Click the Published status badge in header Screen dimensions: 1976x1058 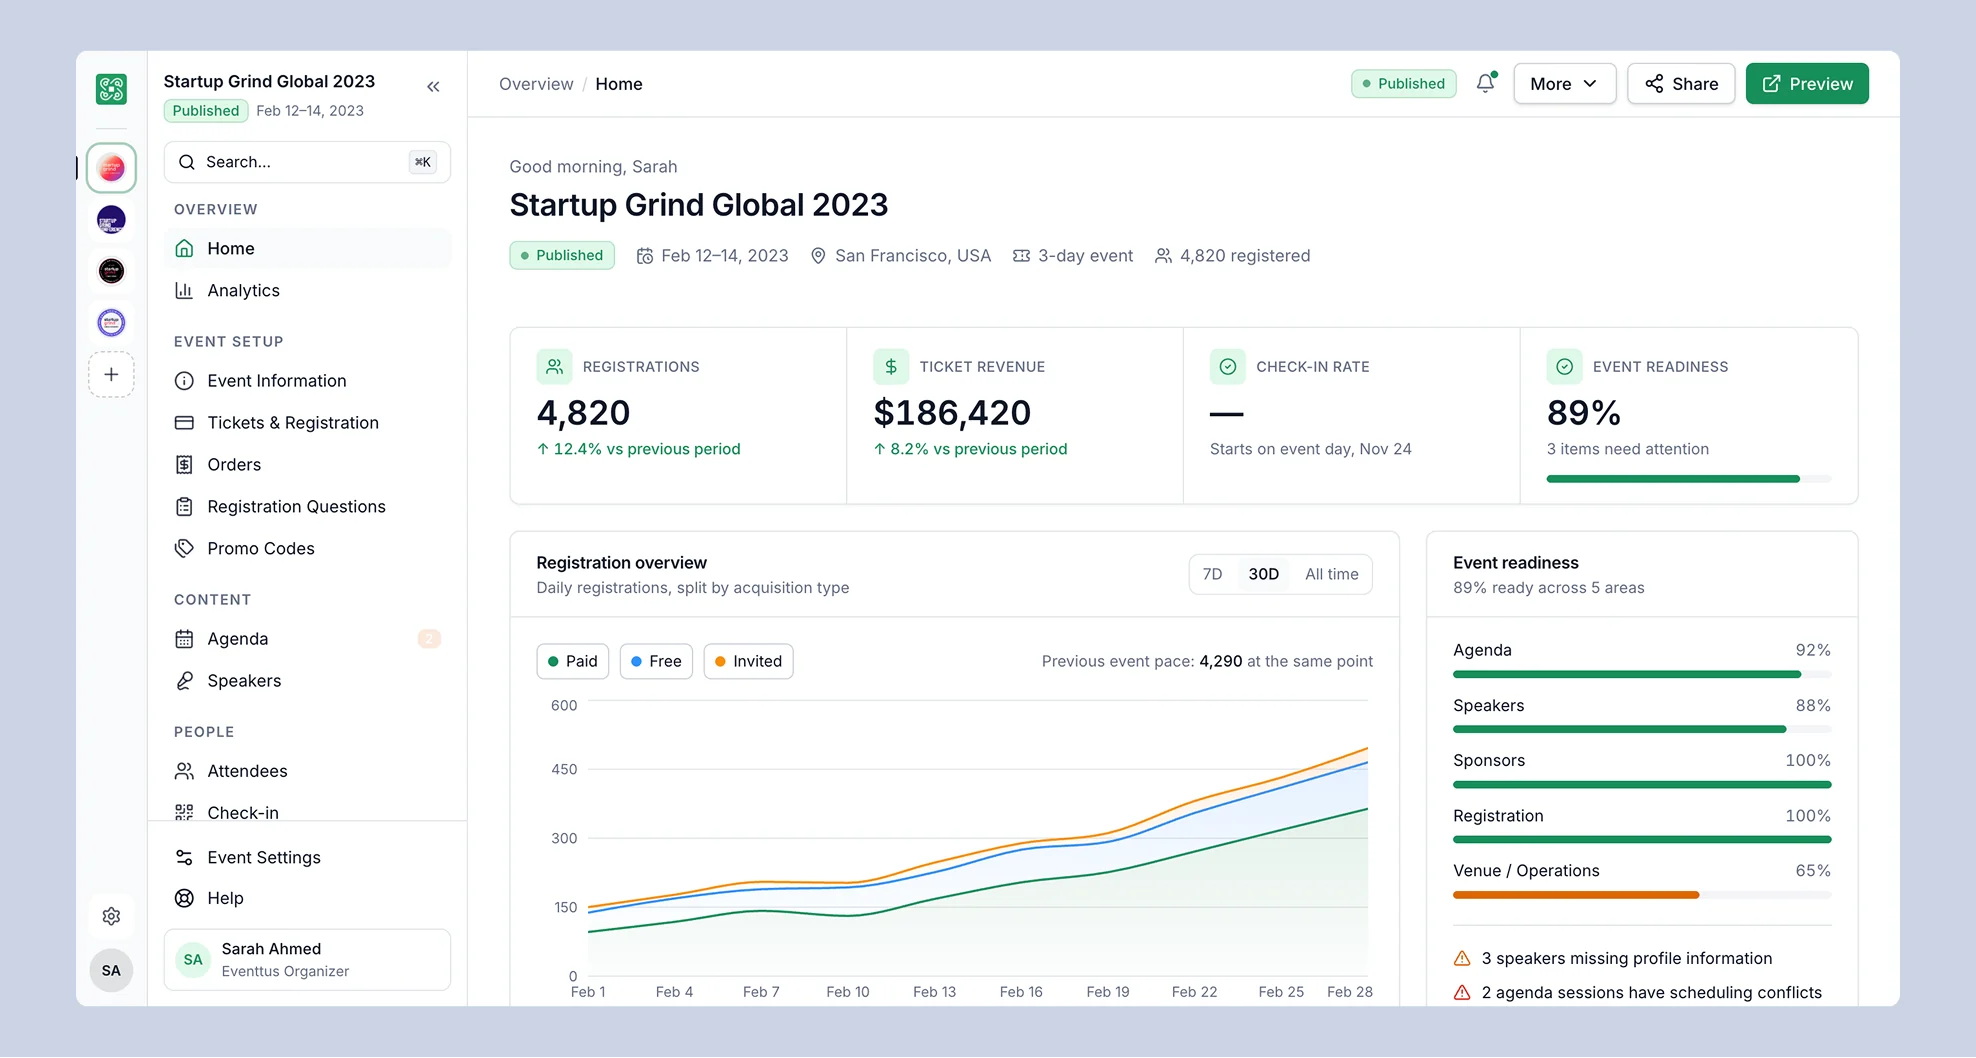tap(1403, 84)
